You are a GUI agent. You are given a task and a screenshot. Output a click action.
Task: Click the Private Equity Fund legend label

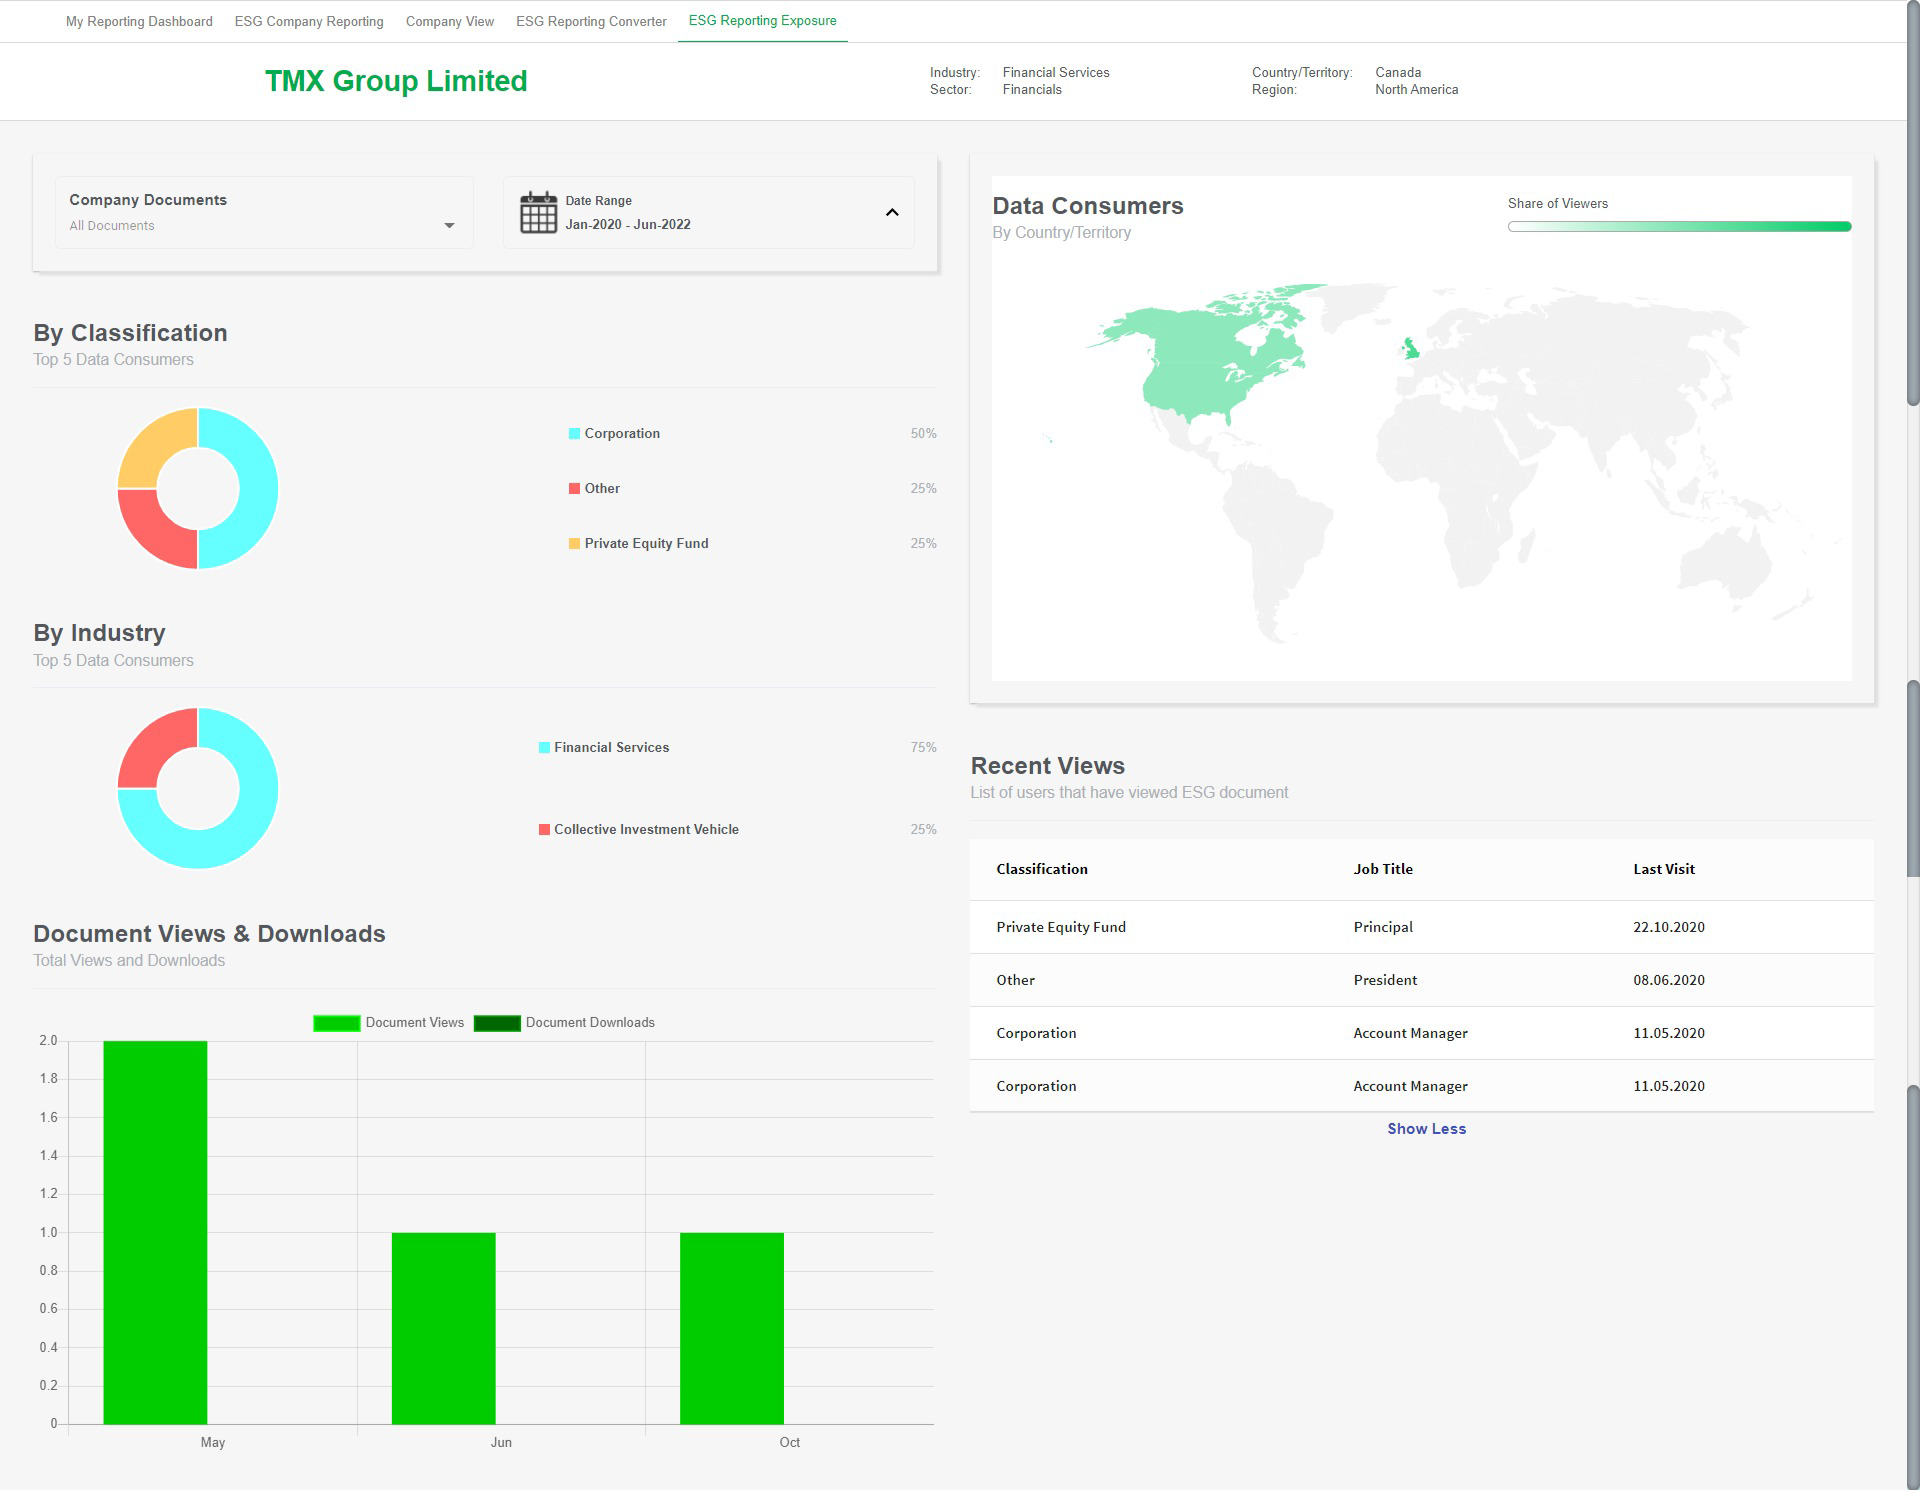coord(646,543)
